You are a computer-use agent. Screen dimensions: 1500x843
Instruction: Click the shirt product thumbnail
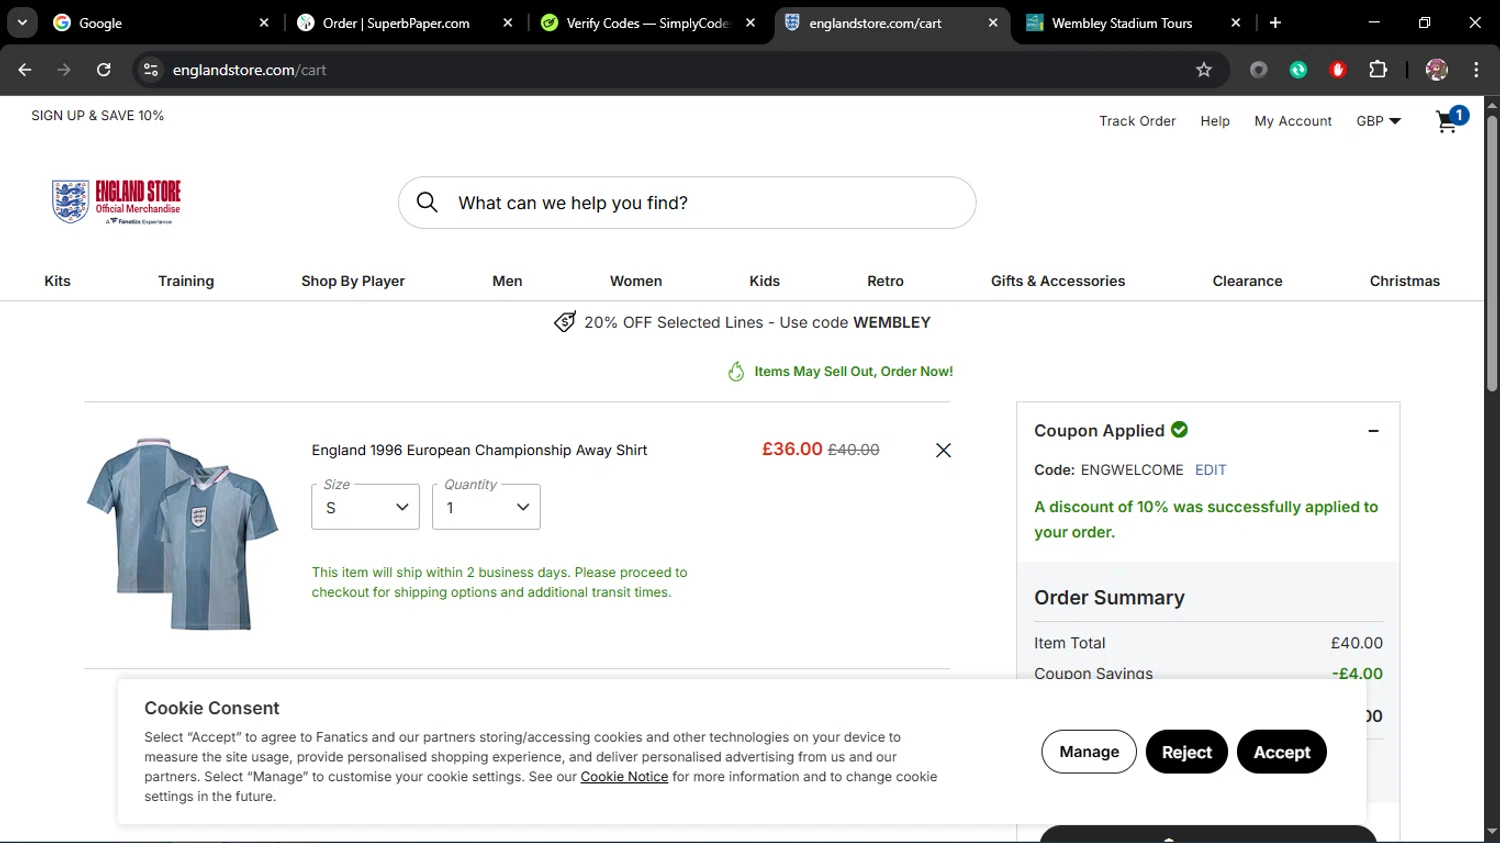click(x=182, y=533)
